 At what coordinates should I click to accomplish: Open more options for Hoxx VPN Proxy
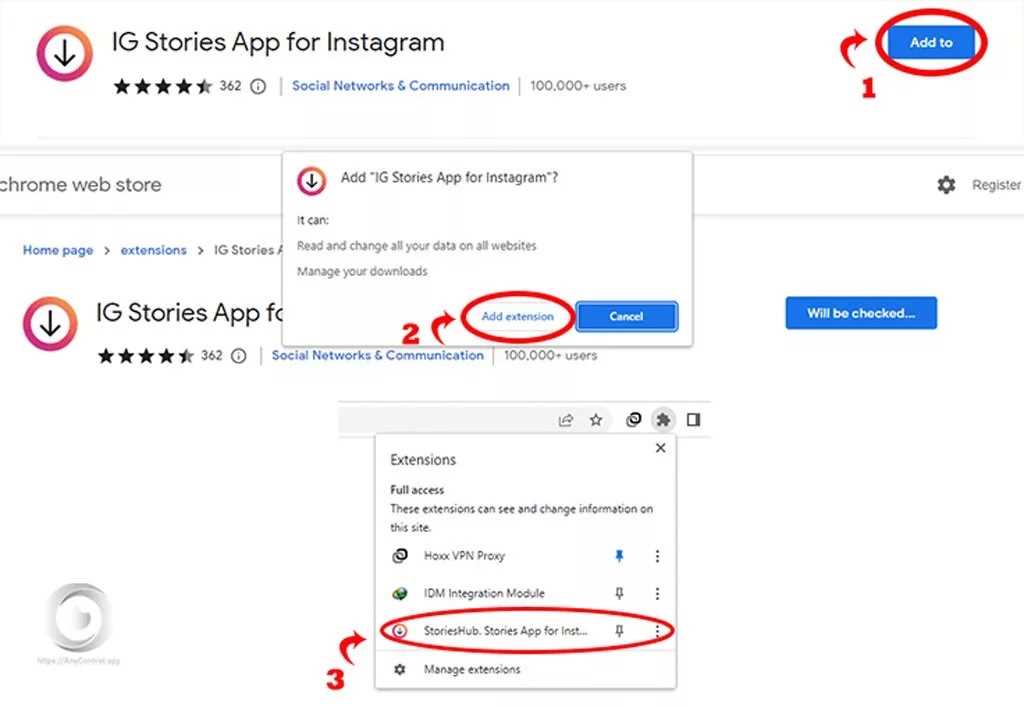pyautogui.click(x=657, y=556)
